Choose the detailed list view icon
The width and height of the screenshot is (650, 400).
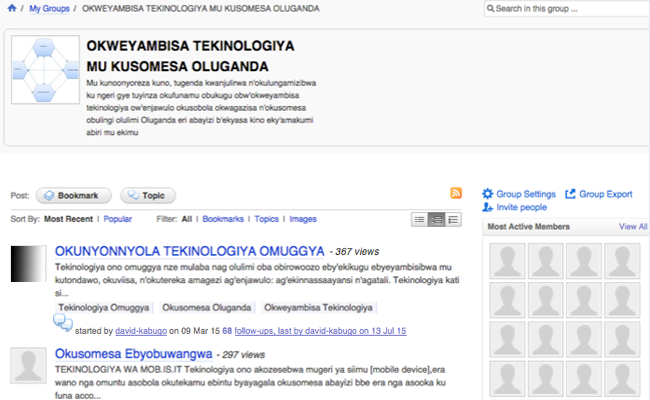click(x=453, y=219)
